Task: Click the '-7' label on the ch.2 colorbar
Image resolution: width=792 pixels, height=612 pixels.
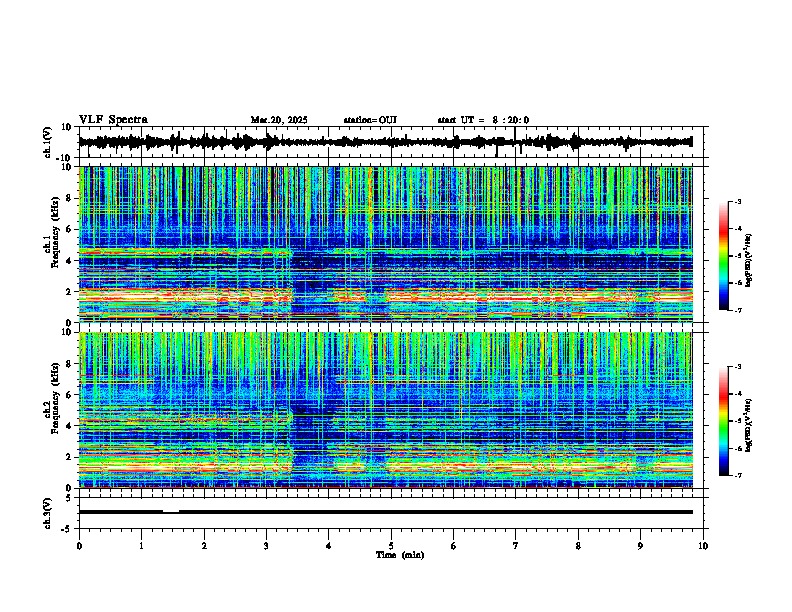Action: [737, 475]
